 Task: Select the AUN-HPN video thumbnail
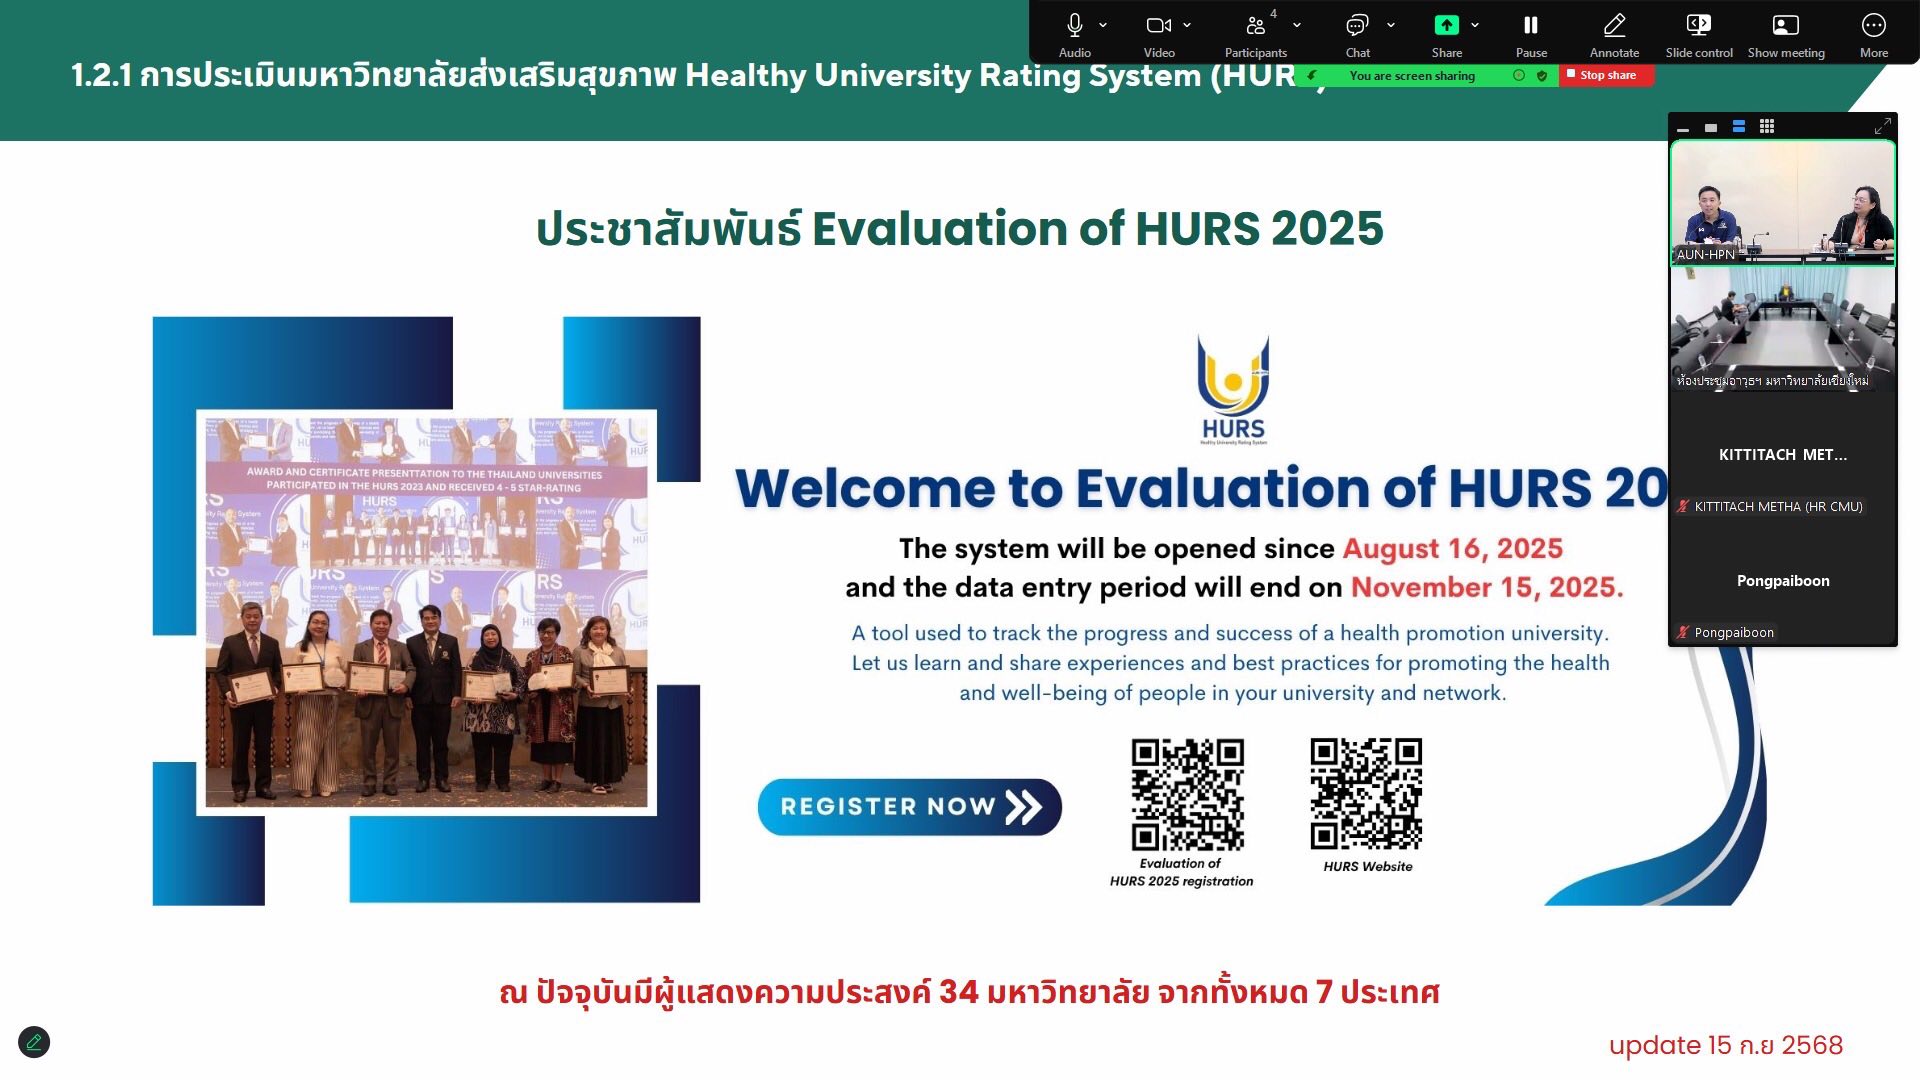(x=1782, y=203)
